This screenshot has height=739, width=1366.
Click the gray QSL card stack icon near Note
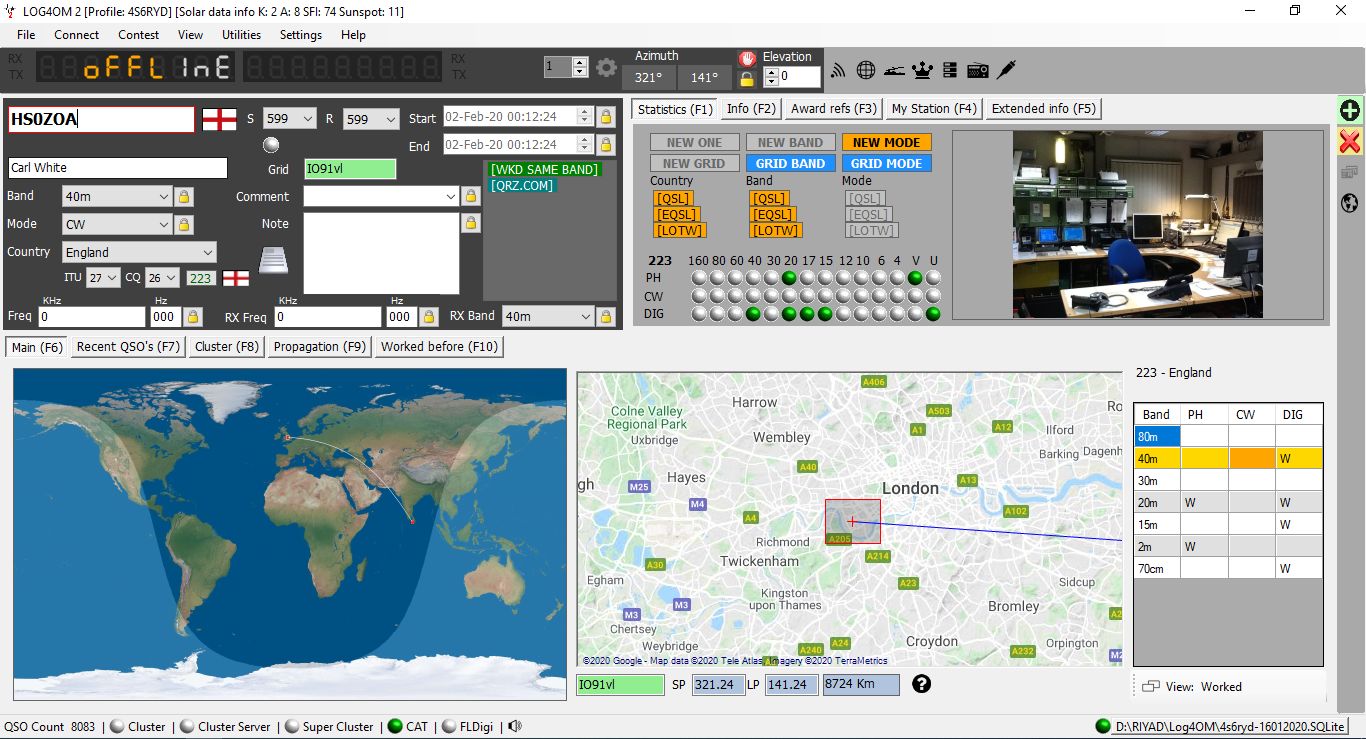click(274, 259)
